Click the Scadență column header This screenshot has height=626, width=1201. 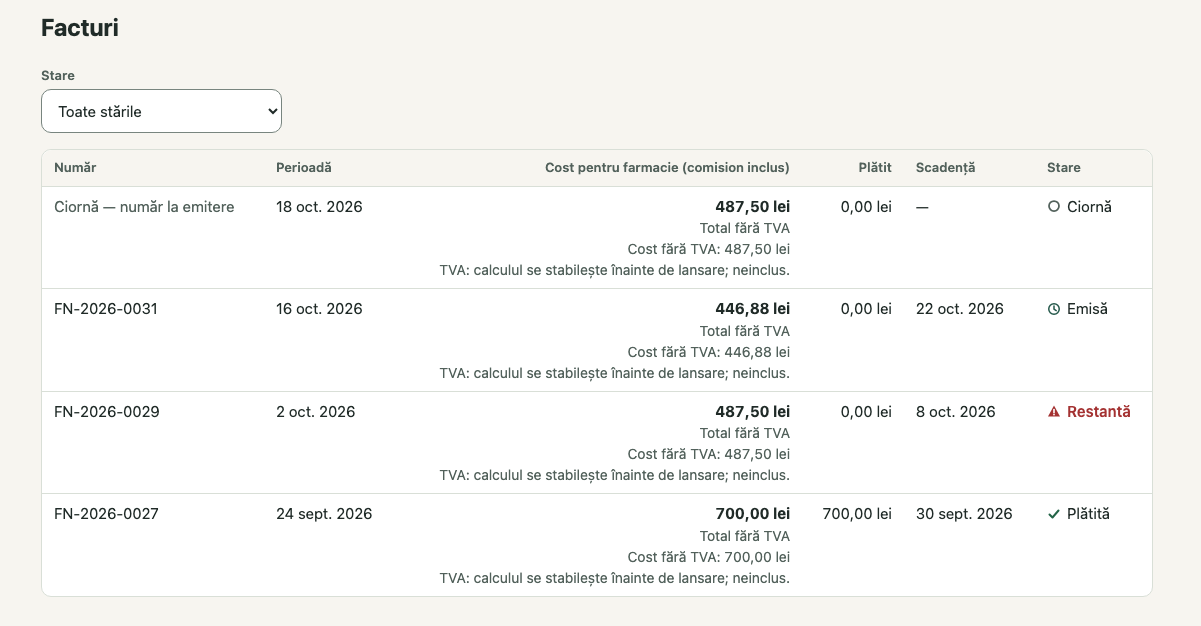pos(945,168)
